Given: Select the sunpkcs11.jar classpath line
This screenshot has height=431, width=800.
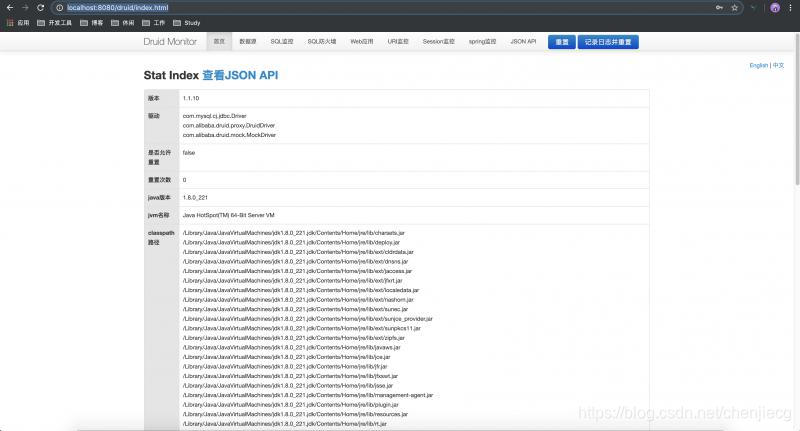Looking at the screenshot, I should click(302, 328).
